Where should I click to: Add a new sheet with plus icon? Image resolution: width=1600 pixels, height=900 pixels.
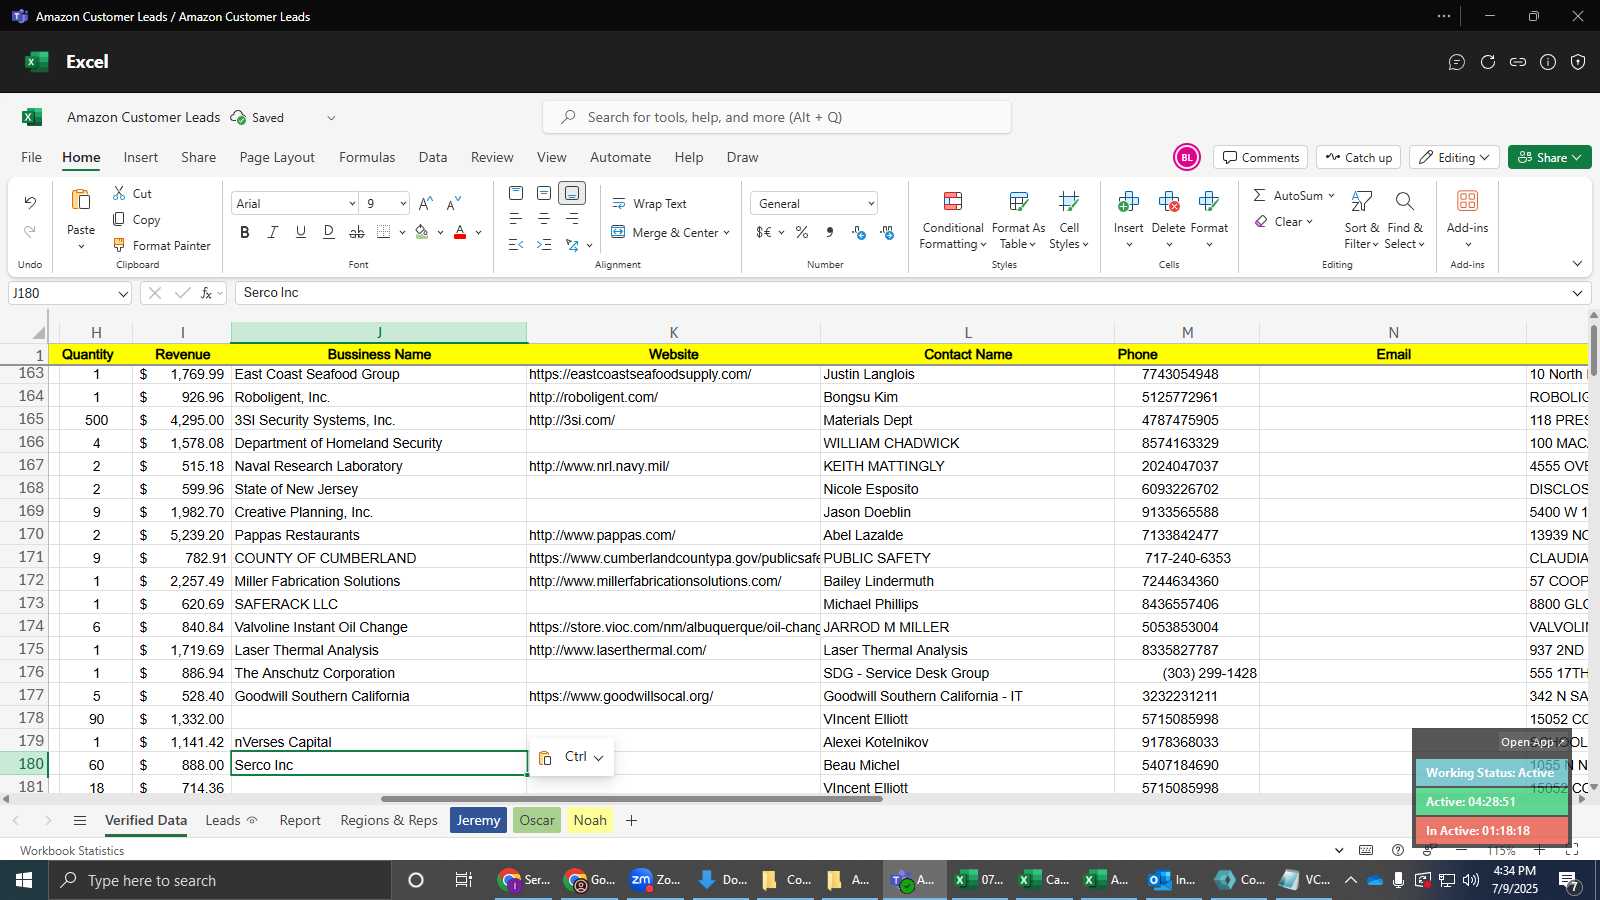click(x=631, y=820)
